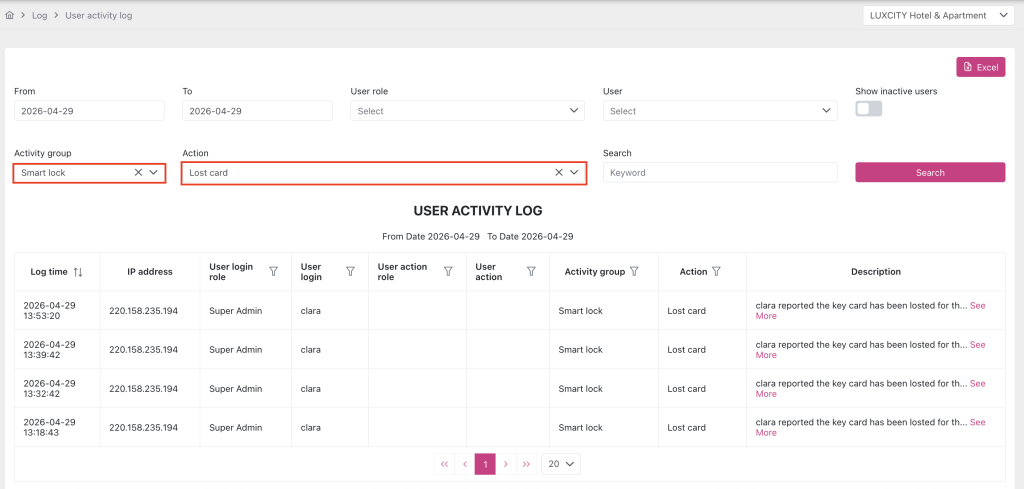The image size is (1024, 489).
Task: Go to Log in breadcrumb
Action: pos(40,16)
